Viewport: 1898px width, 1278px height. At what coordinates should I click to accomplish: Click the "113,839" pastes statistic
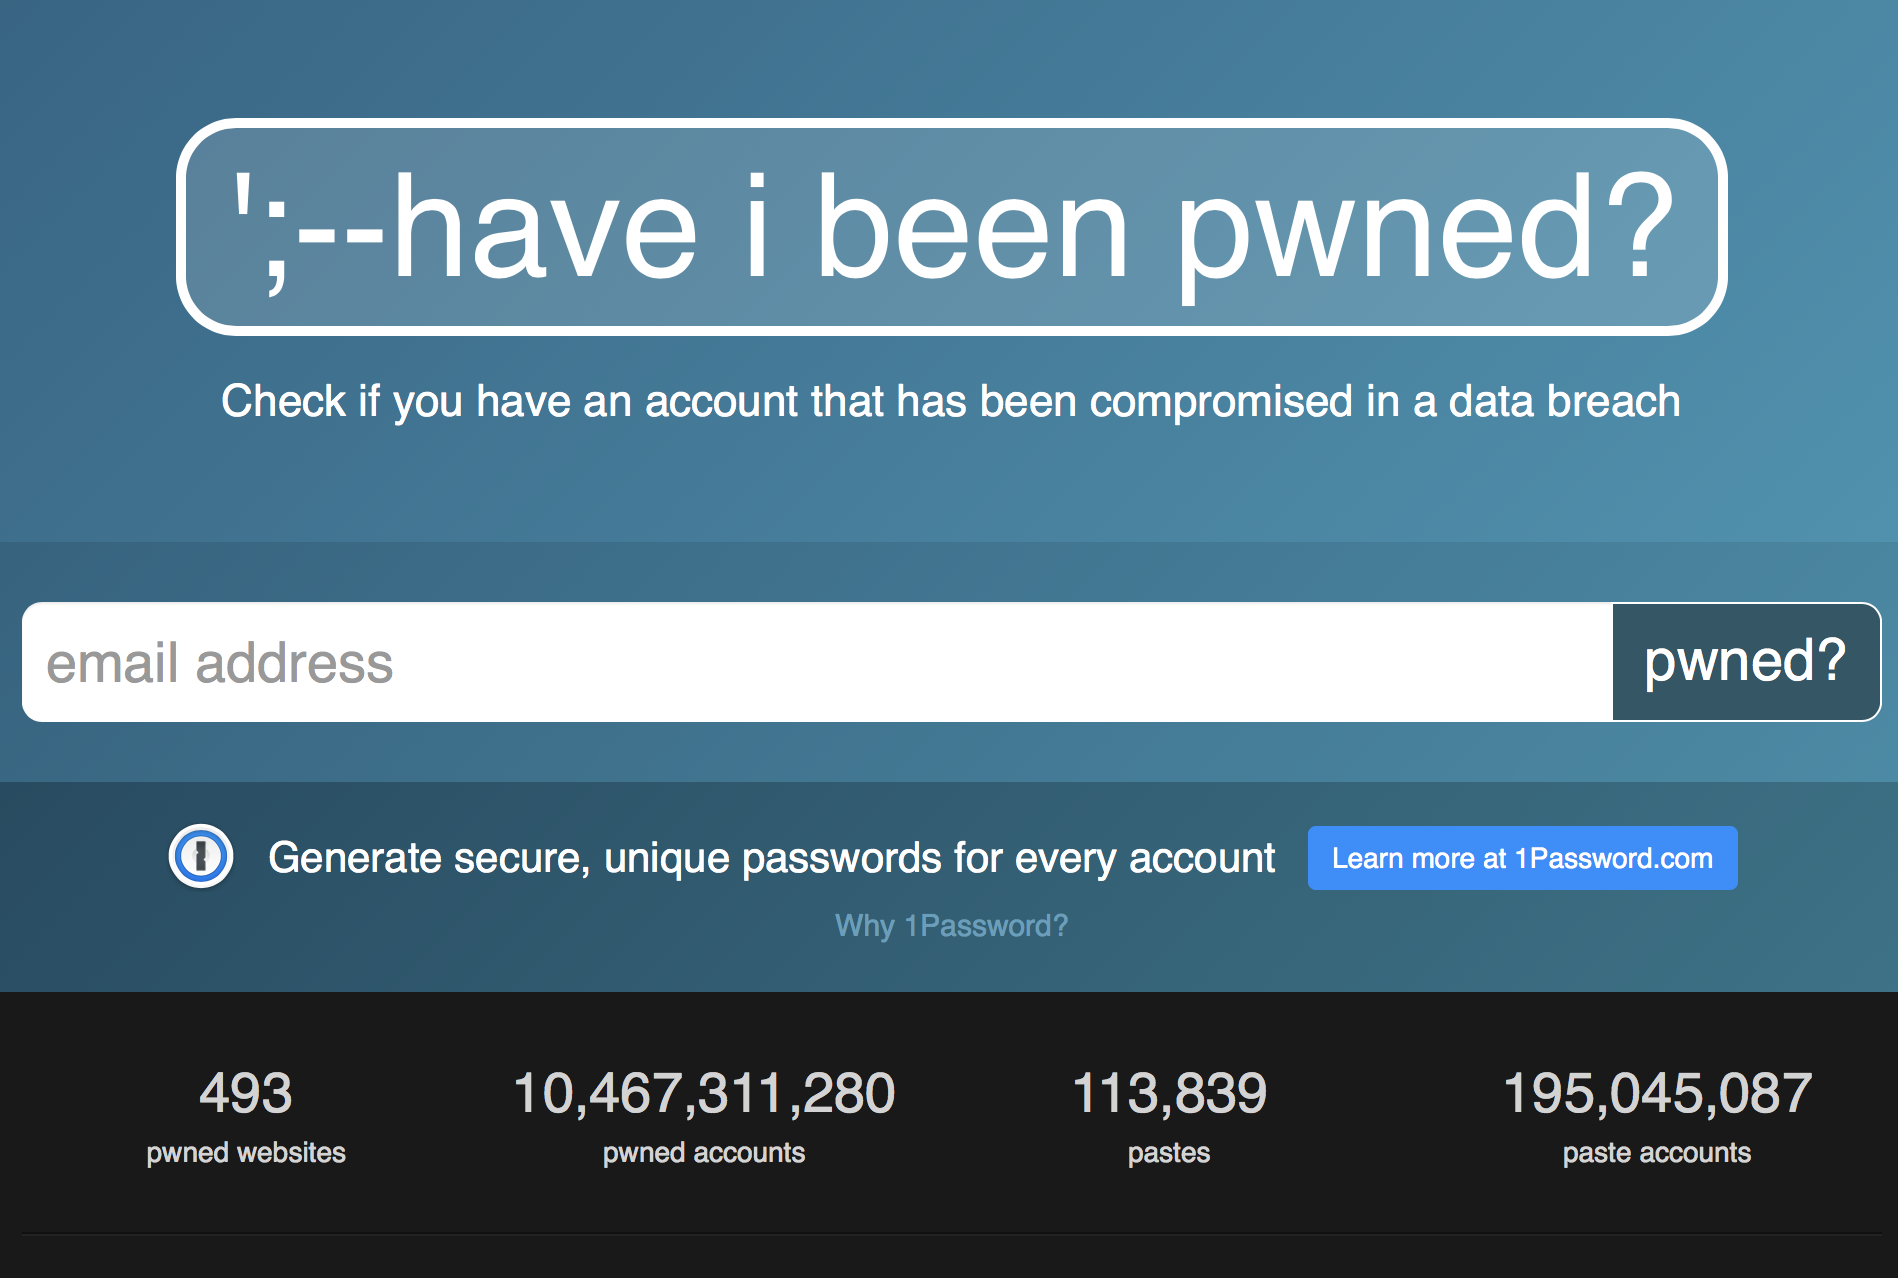[1169, 1094]
